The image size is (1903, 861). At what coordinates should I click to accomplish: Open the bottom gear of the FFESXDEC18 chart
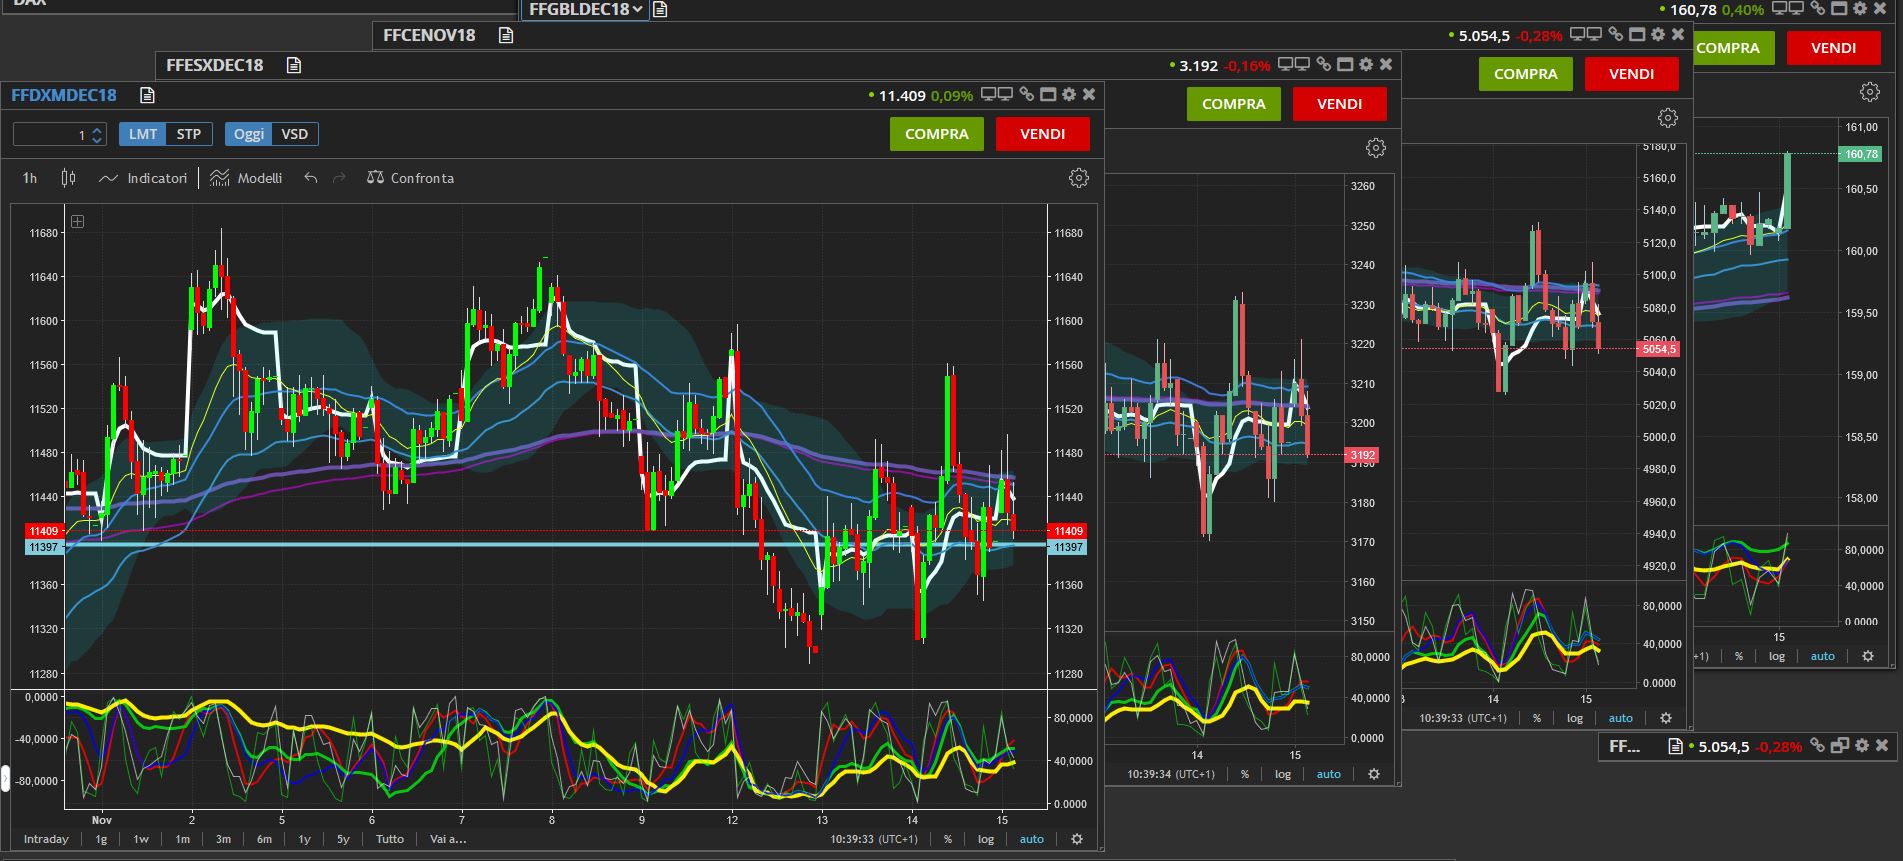click(x=1374, y=774)
